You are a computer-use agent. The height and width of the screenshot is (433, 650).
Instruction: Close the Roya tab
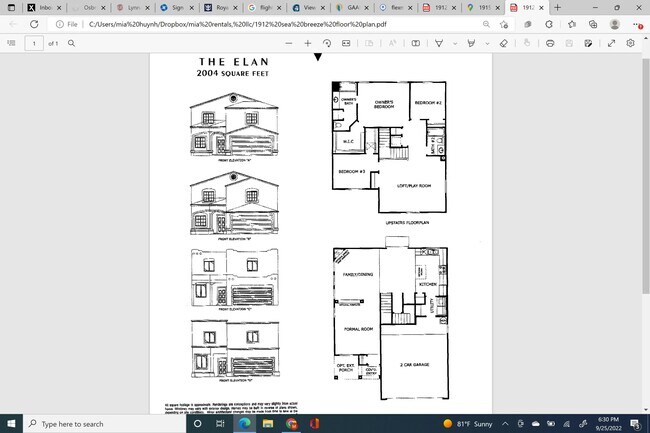click(x=235, y=7)
